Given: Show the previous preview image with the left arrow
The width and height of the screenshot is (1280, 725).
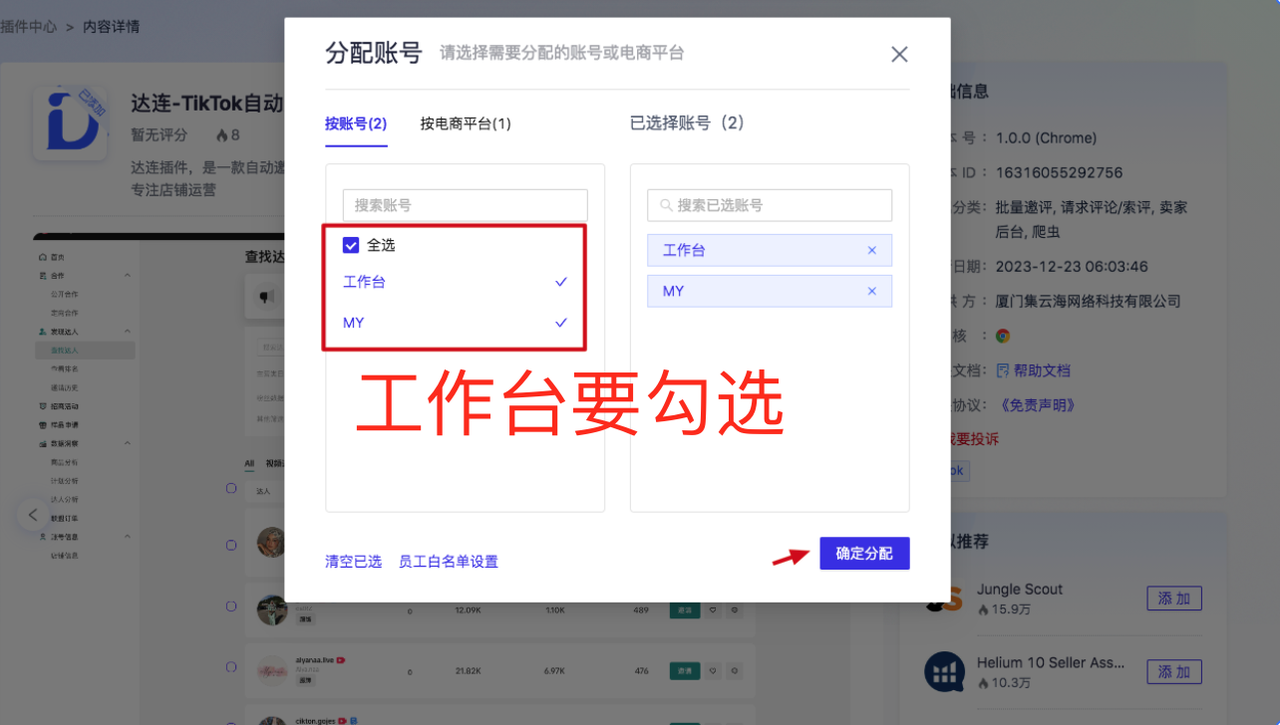Looking at the screenshot, I should click(32, 515).
